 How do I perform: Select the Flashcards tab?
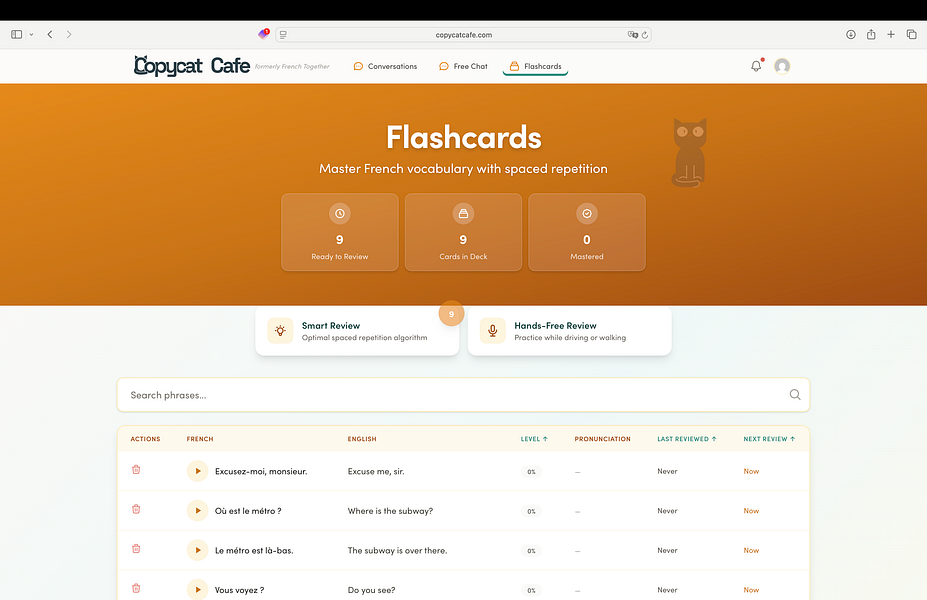click(x=535, y=66)
